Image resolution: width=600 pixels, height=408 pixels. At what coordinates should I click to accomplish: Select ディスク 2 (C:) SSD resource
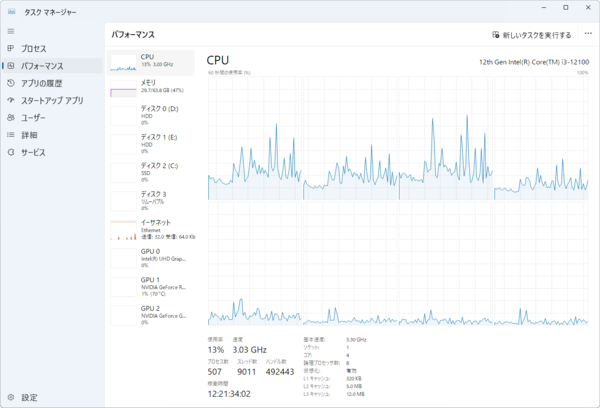tap(151, 172)
